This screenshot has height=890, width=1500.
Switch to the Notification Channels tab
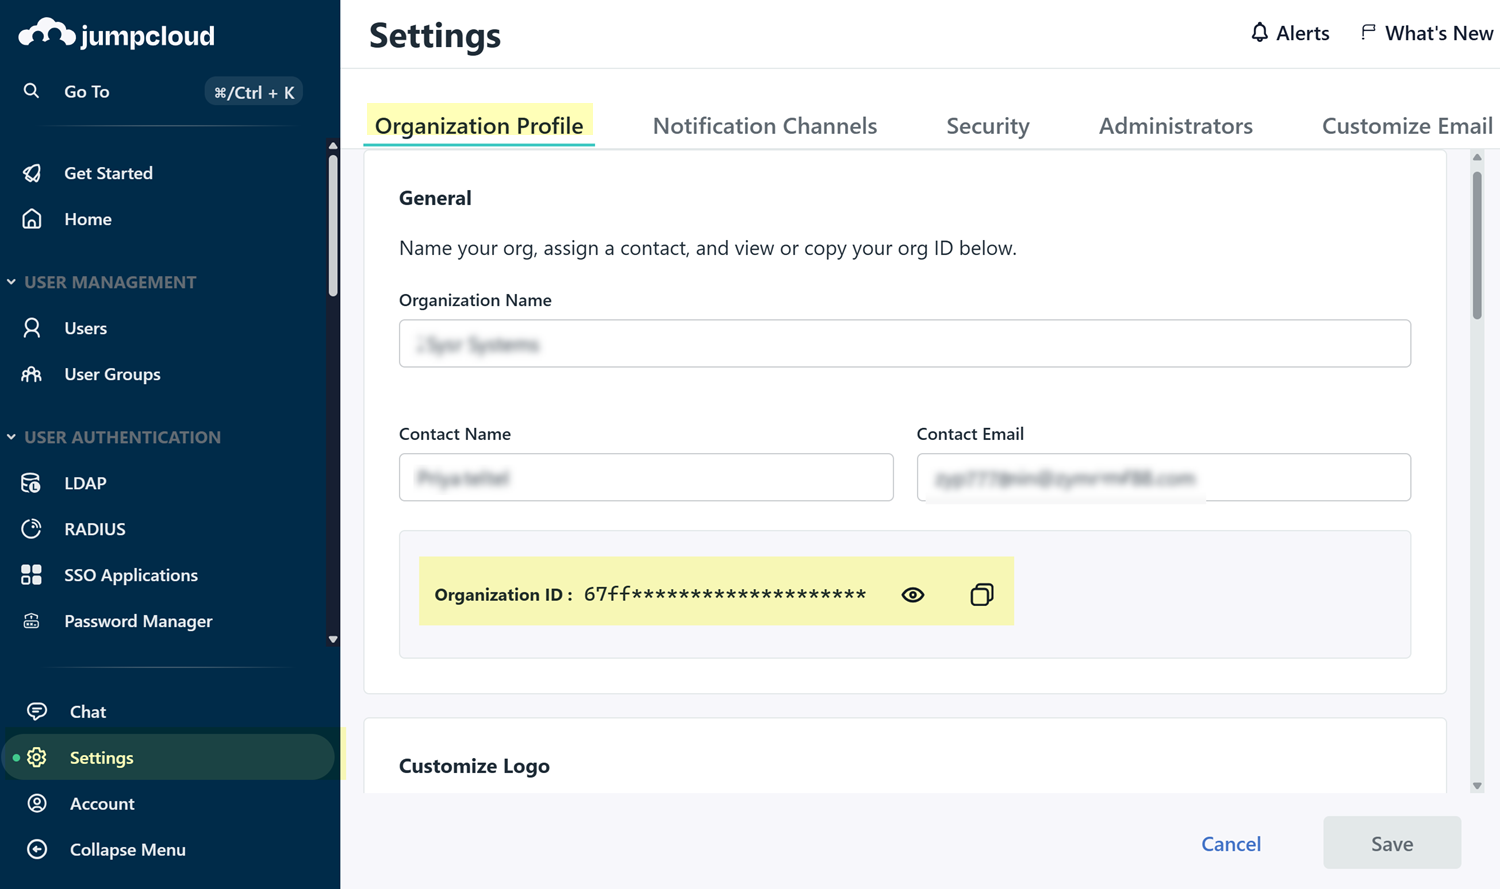(x=764, y=126)
